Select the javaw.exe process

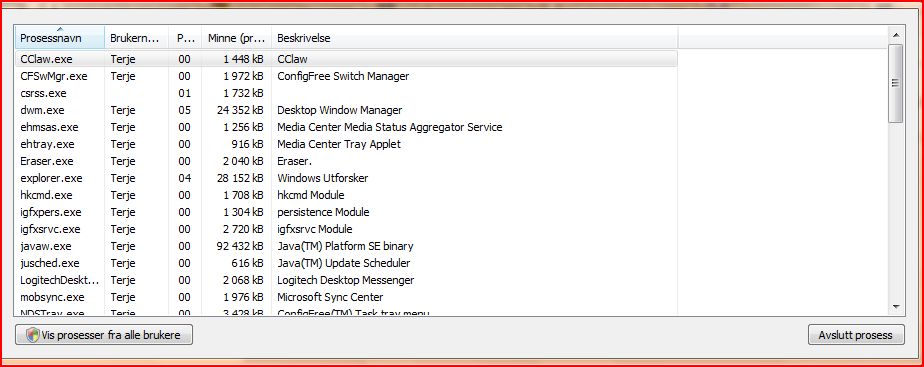(346, 246)
